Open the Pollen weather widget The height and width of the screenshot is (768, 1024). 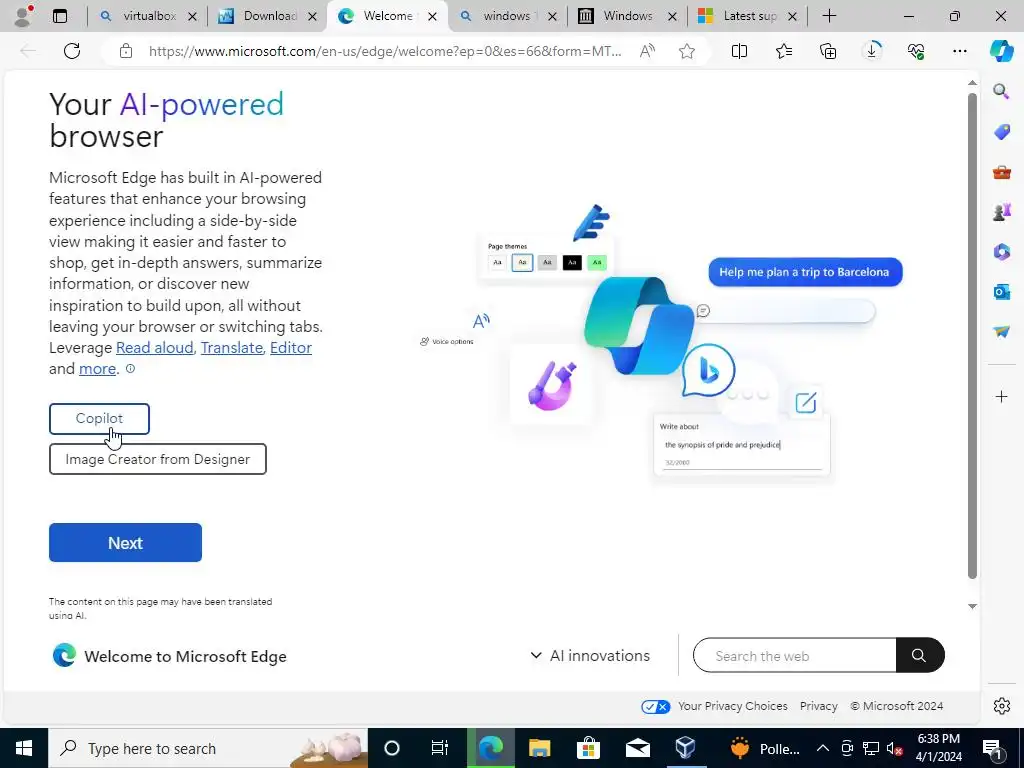pyautogui.click(x=764, y=748)
